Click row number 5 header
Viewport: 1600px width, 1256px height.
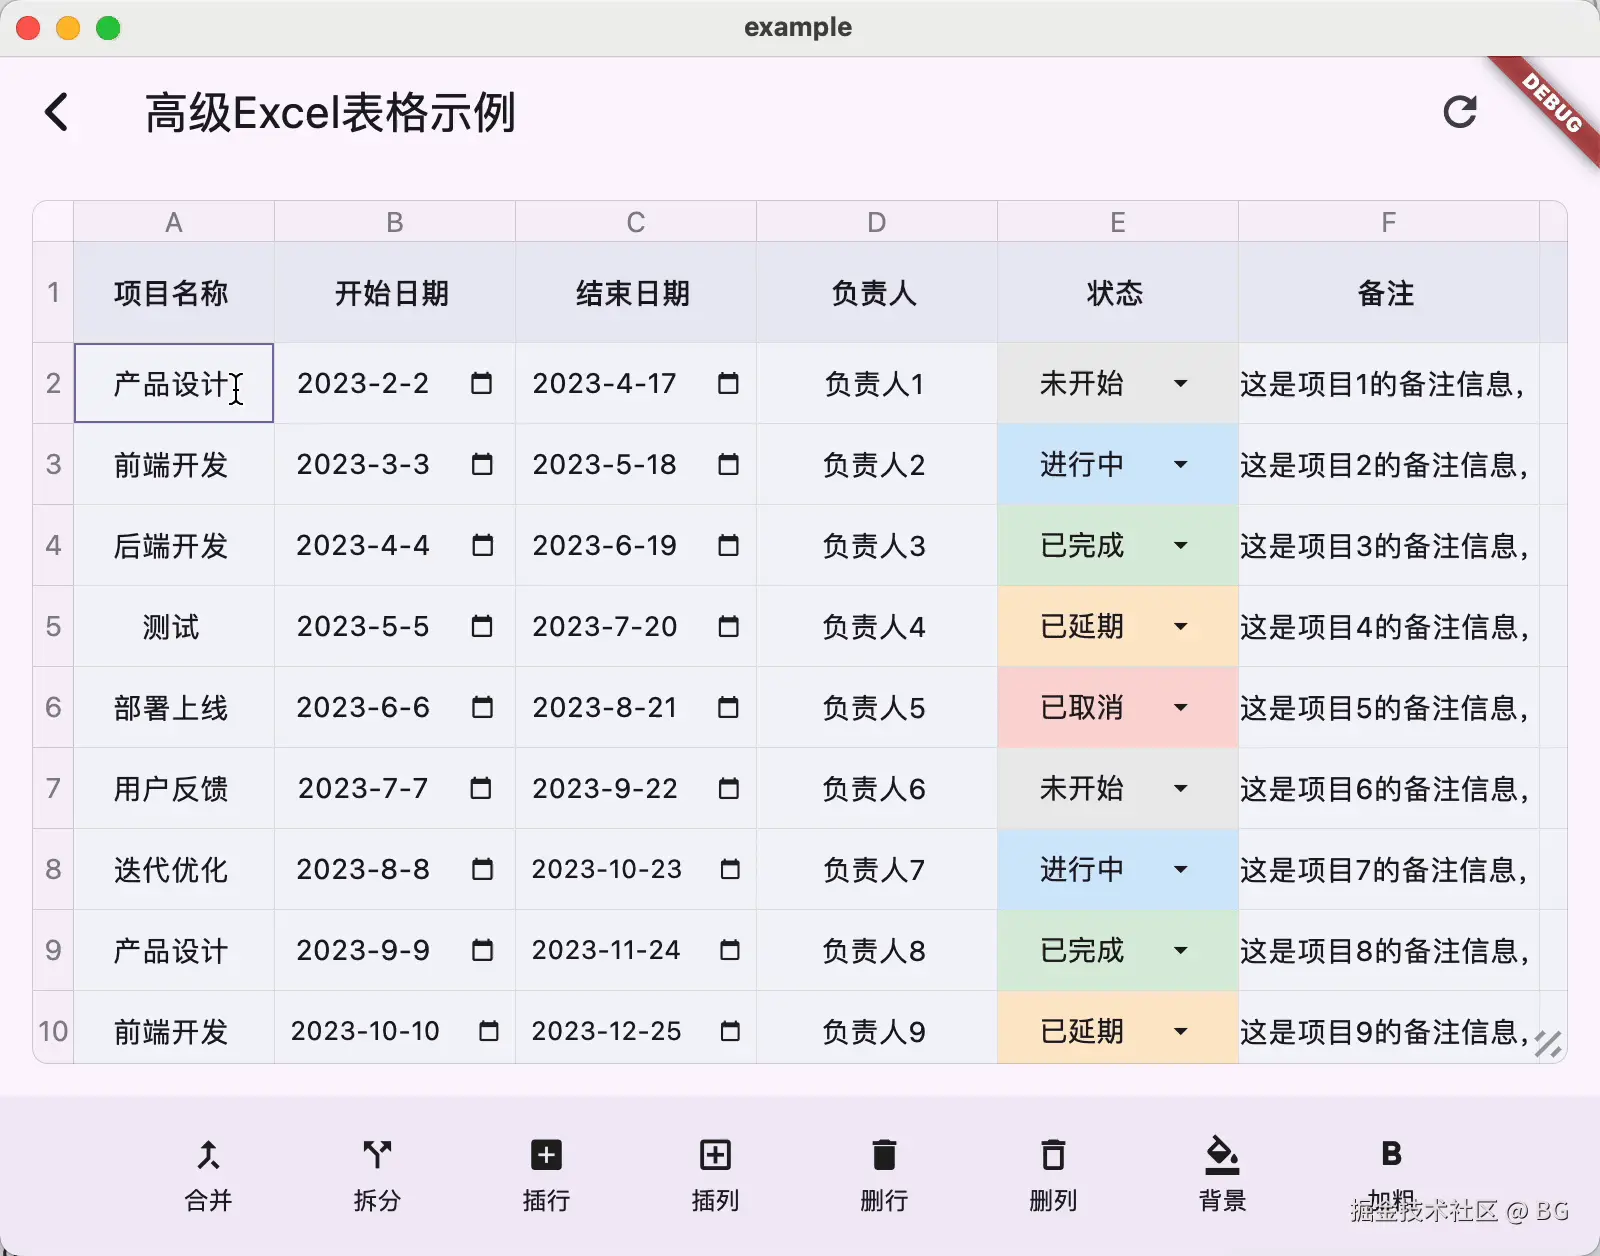coord(52,627)
